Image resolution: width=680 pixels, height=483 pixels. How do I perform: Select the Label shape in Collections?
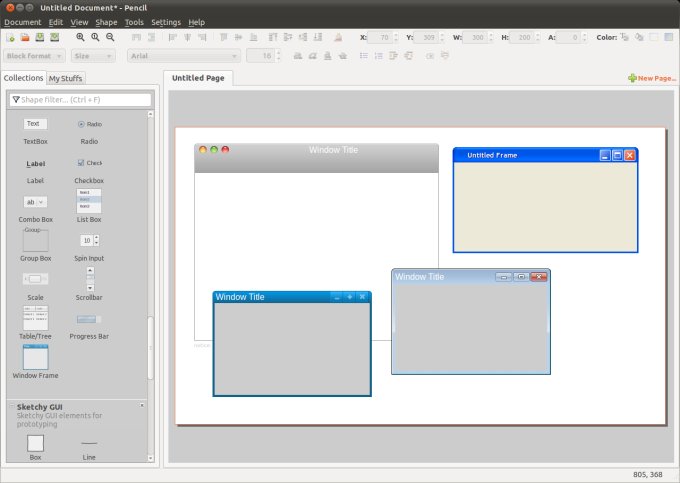(36, 171)
